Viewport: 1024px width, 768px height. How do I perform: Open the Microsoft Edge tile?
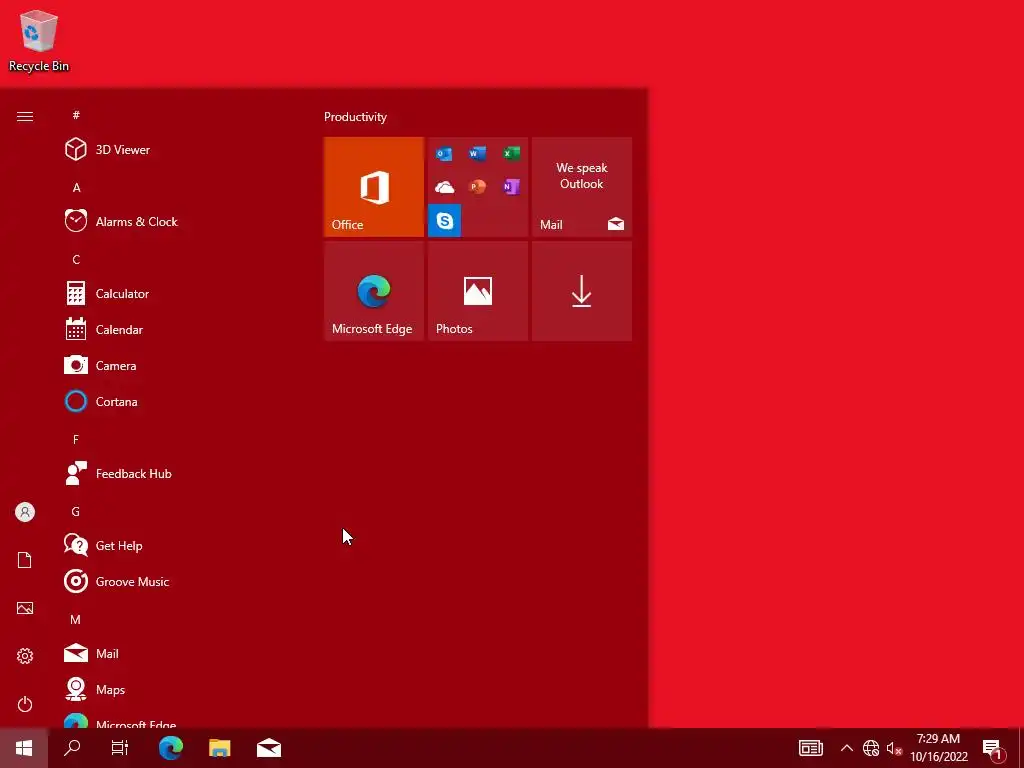coord(374,291)
